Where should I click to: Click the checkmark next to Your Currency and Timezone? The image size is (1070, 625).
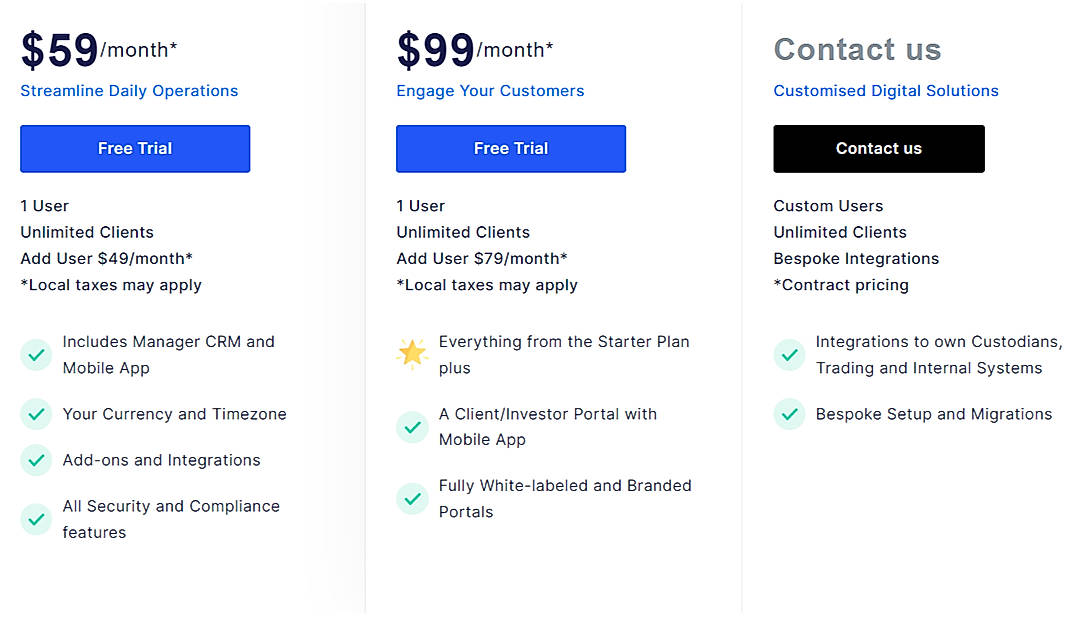click(x=36, y=414)
